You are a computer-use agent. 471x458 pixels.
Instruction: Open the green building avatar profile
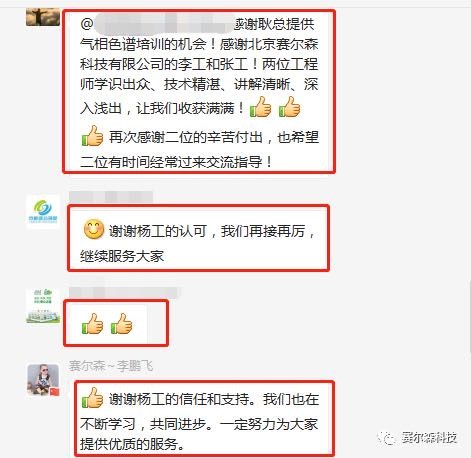click(x=43, y=306)
